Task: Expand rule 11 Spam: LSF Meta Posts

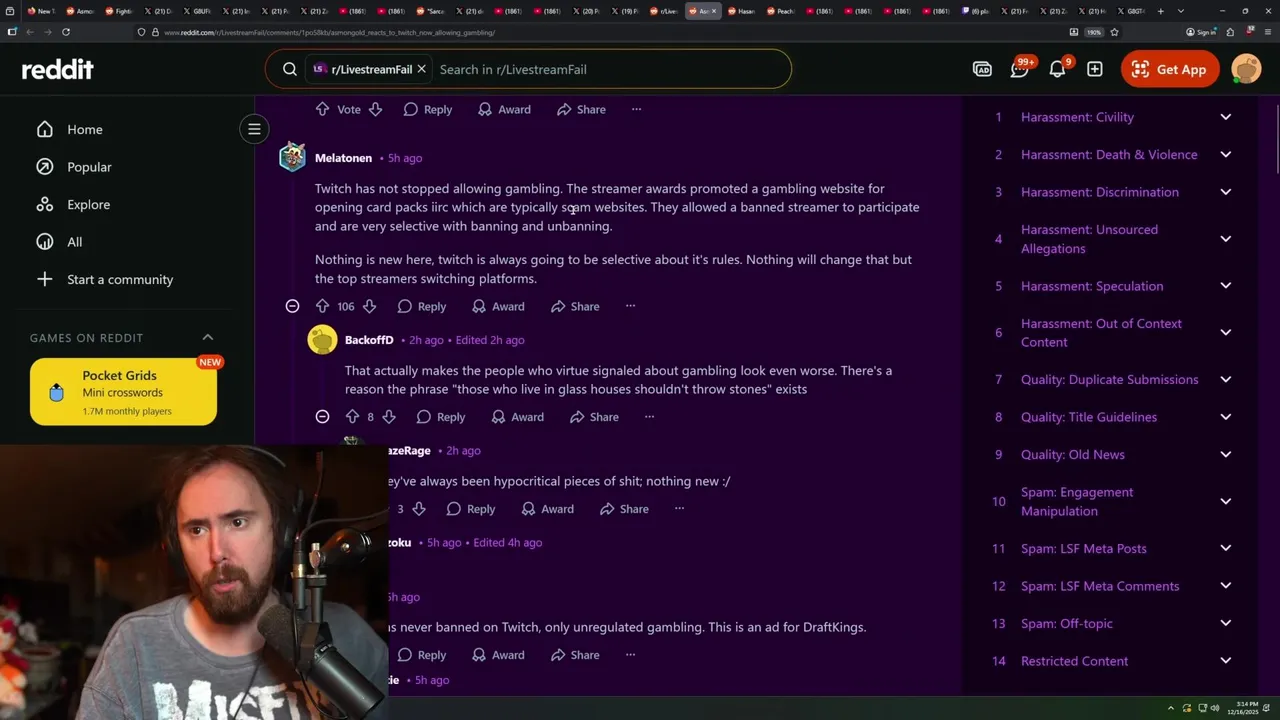Action: click(1225, 548)
